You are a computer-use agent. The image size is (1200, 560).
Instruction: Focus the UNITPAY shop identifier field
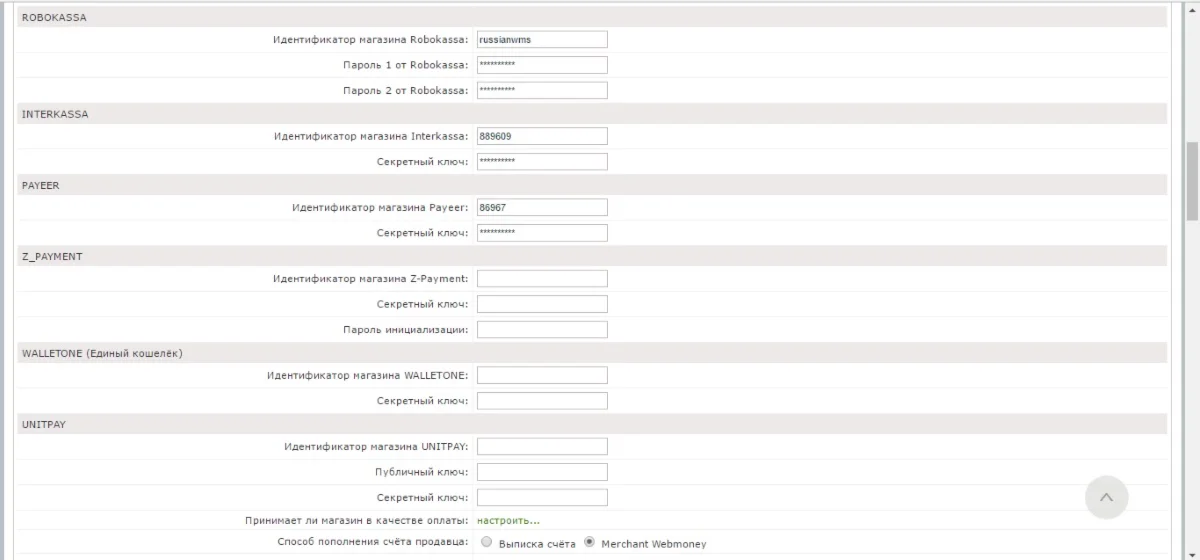click(542, 446)
